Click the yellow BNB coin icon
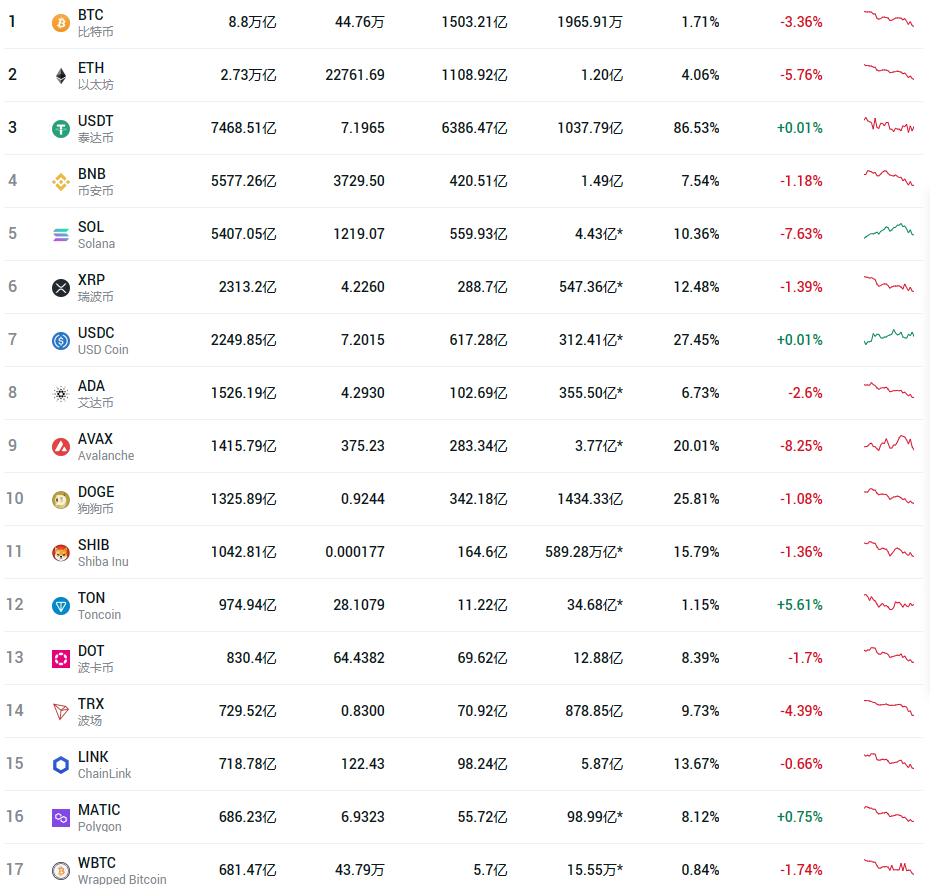Image resolution: width=930 pixels, height=895 pixels. (x=61, y=181)
